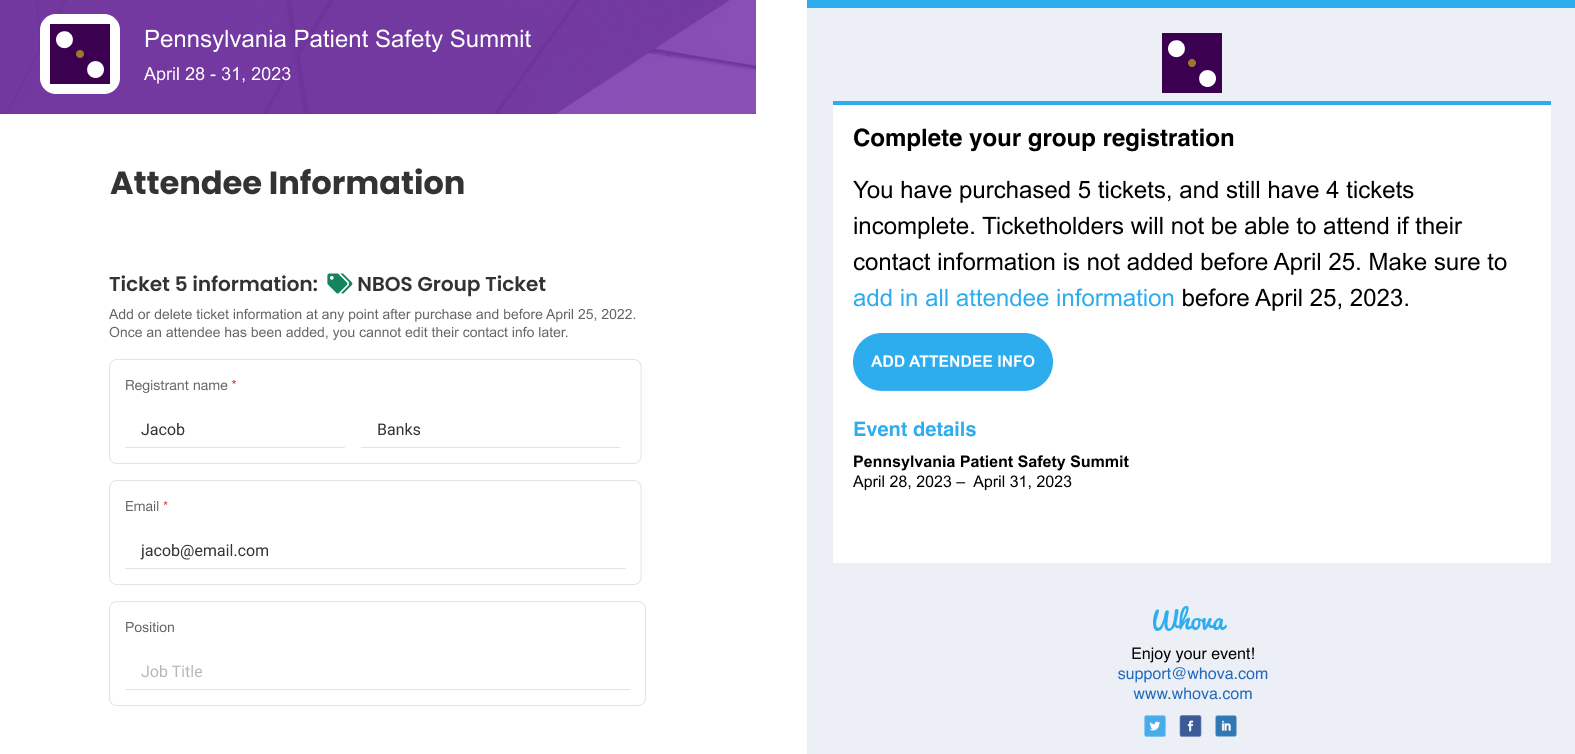Click the LinkedIn icon in footer
The width and height of the screenshot is (1575, 754).
tap(1226, 726)
